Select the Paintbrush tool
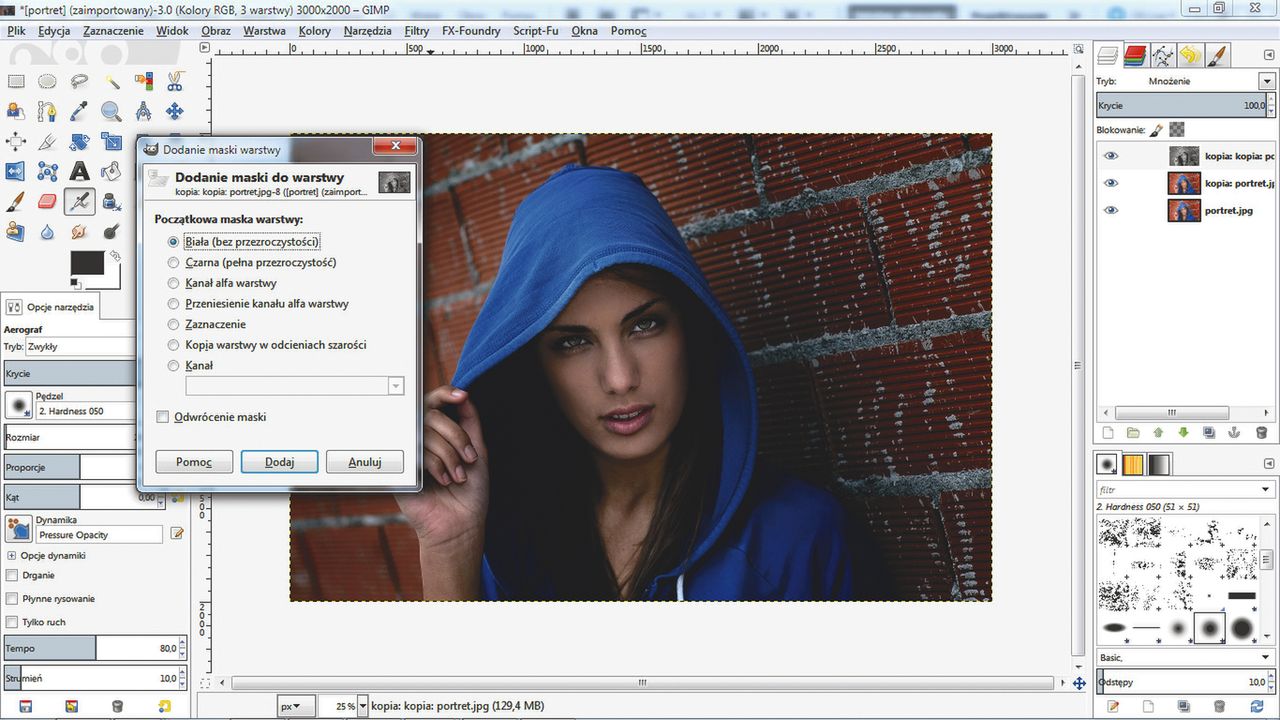The image size is (1280, 720). point(15,201)
